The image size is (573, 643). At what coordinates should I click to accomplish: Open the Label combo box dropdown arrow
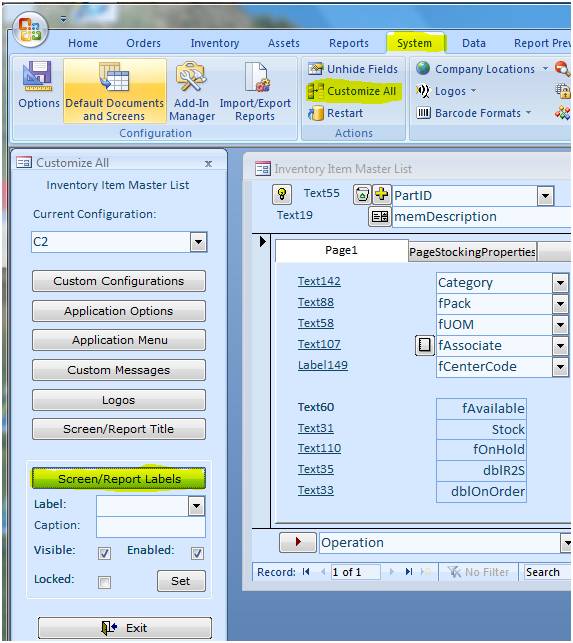pyautogui.click(x=196, y=506)
